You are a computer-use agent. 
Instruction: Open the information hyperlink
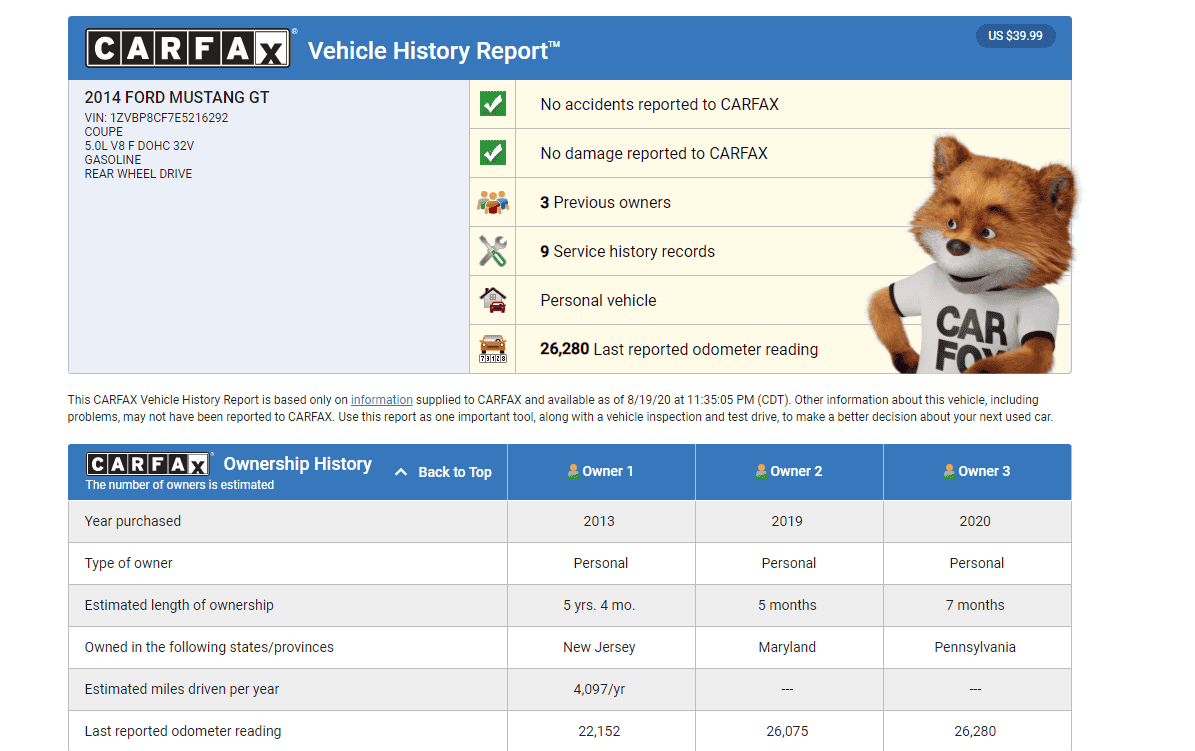tap(381, 400)
